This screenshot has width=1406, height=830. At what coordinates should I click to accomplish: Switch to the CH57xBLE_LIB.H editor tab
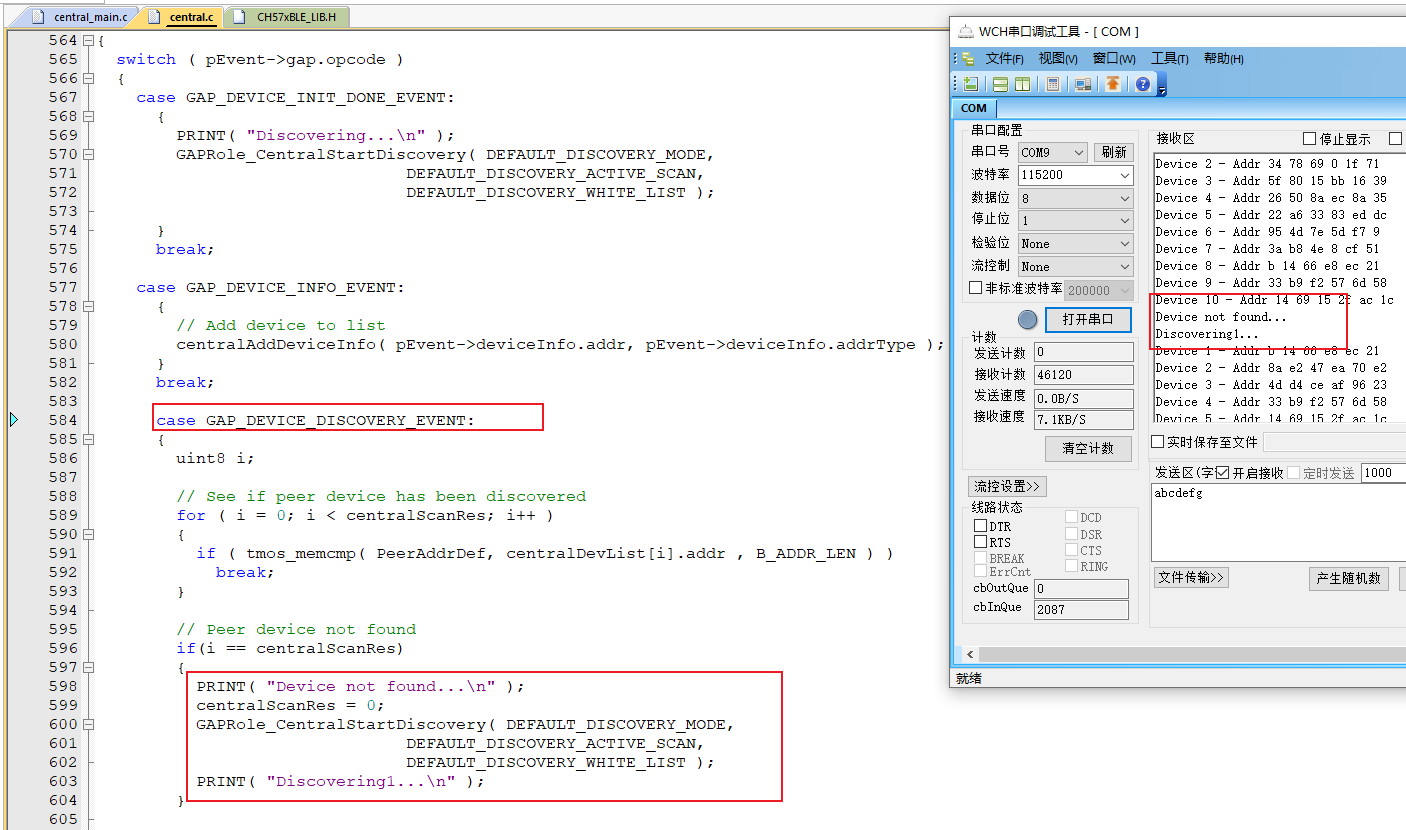point(288,17)
